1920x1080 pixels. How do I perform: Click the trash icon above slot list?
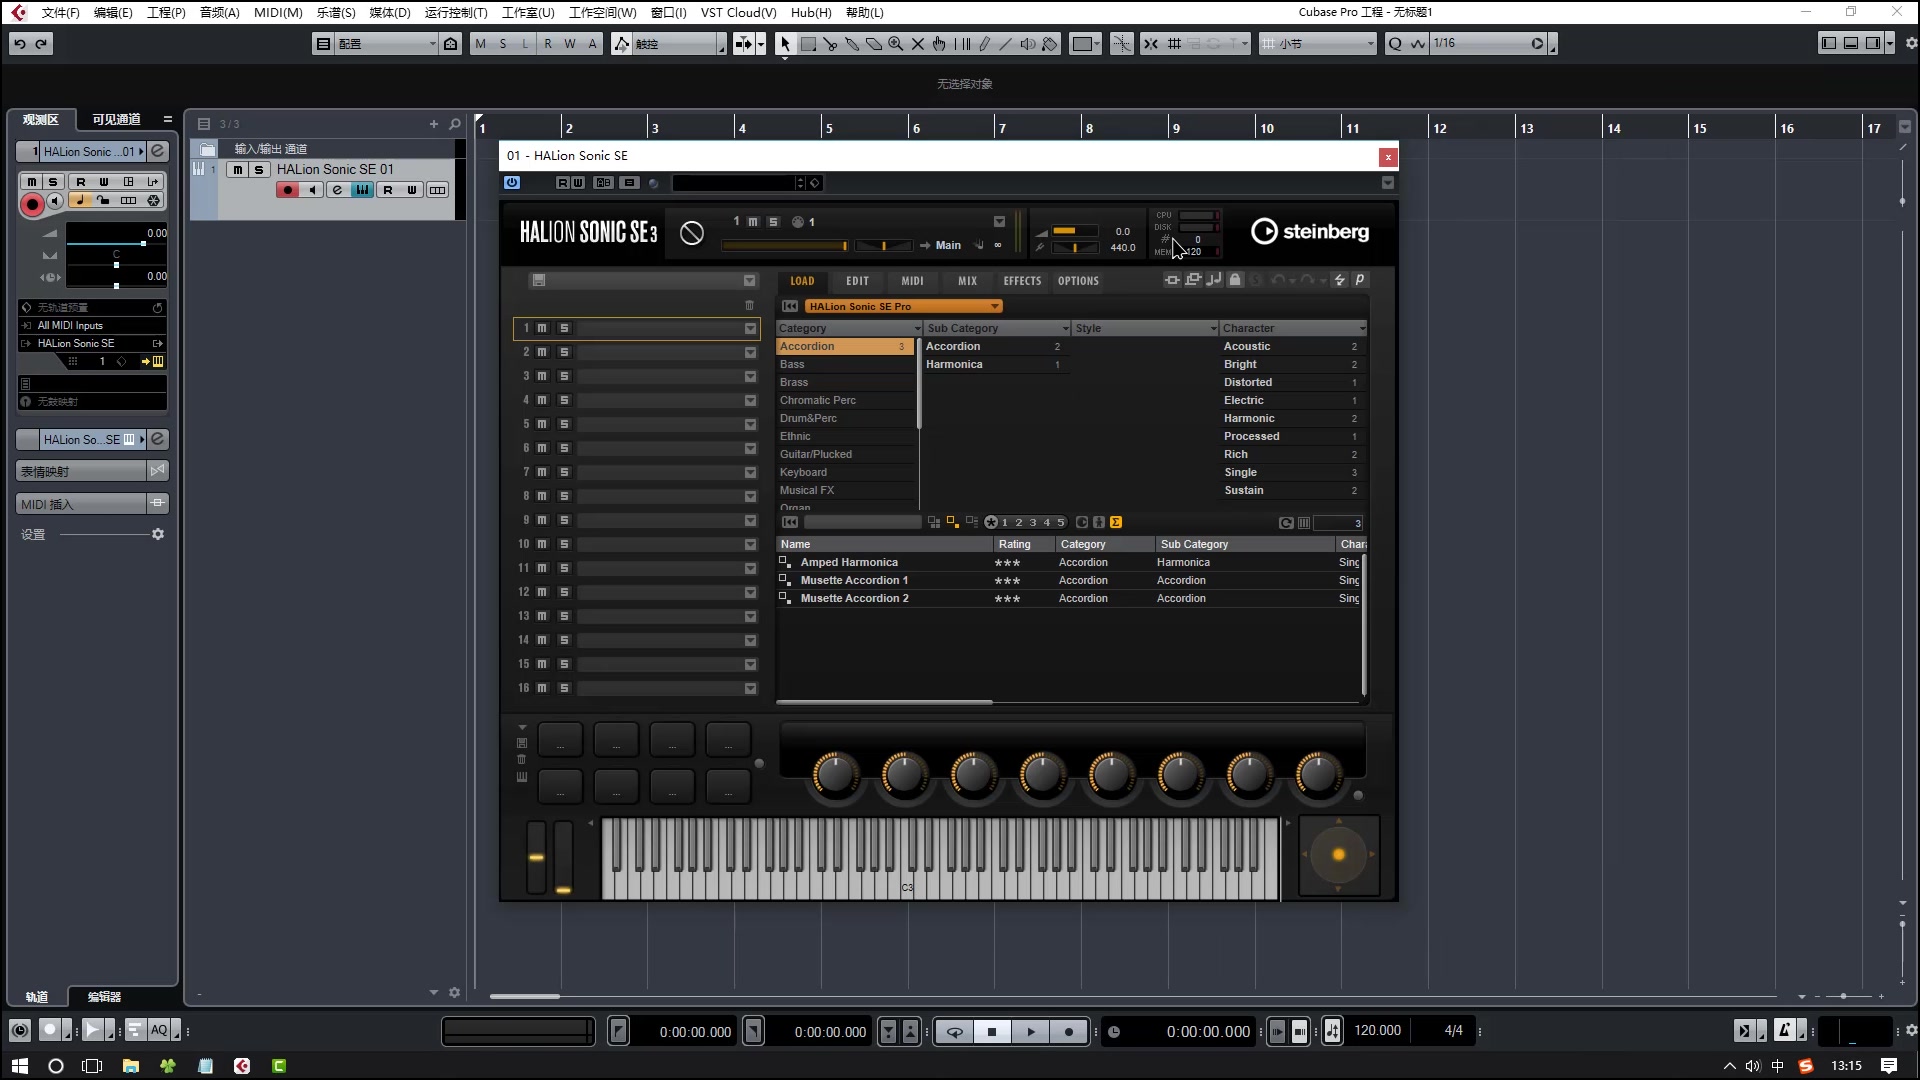coord(749,305)
